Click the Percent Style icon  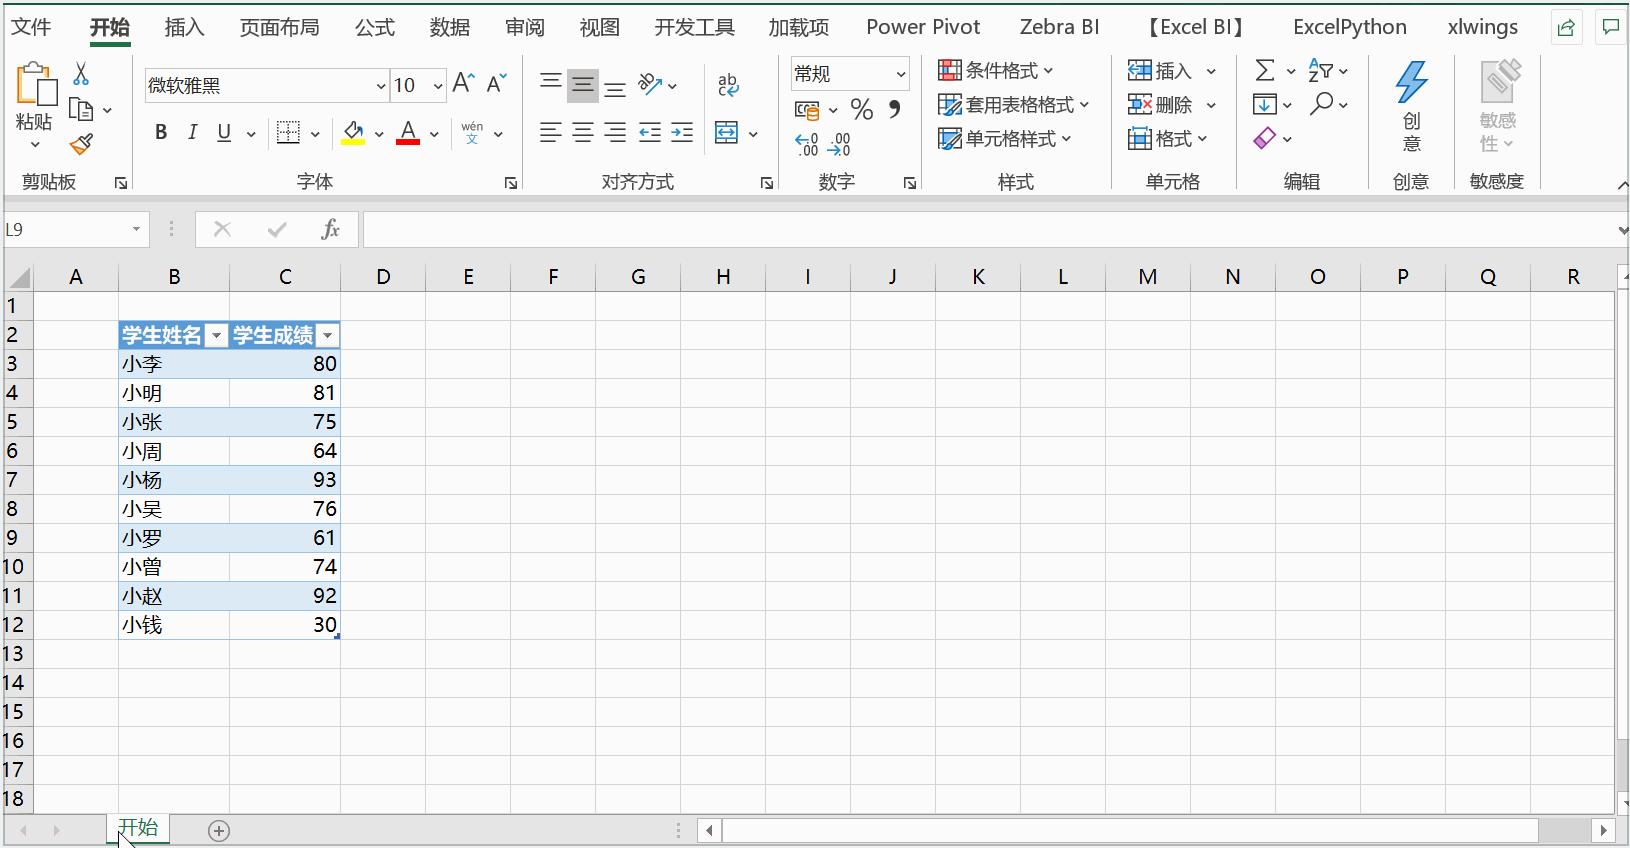click(861, 109)
